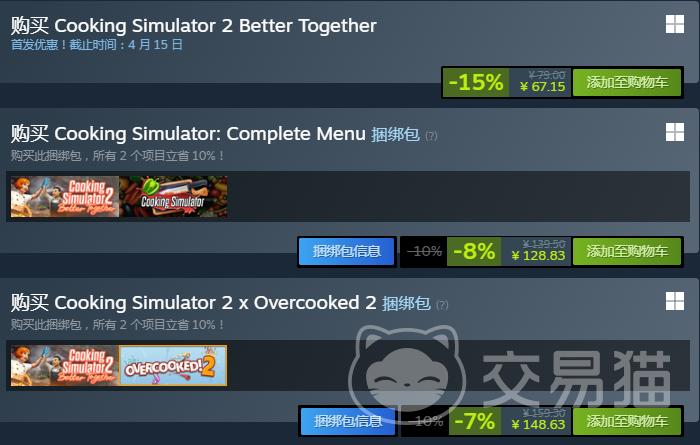The width and height of the screenshot is (700, 445).
Task: Click the -15% discount badge
Action: pyautogui.click(x=476, y=82)
